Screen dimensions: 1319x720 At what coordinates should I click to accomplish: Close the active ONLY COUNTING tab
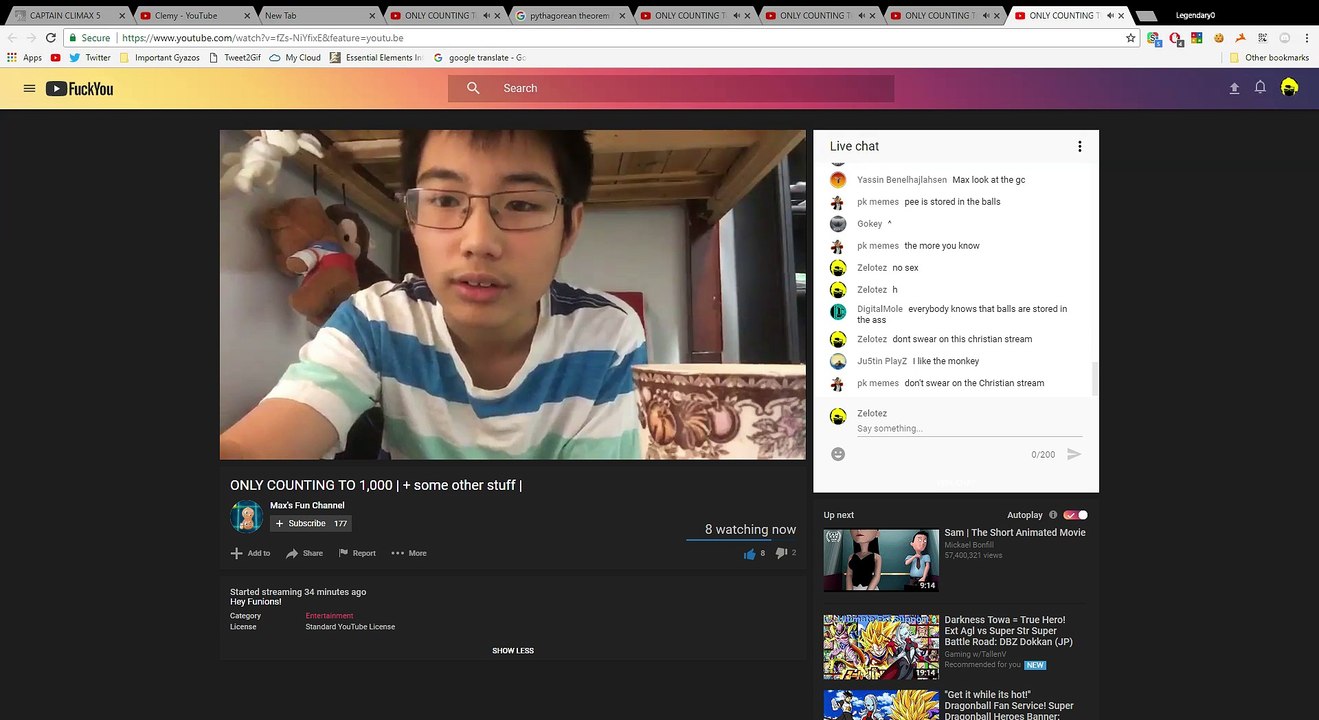(1121, 16)
